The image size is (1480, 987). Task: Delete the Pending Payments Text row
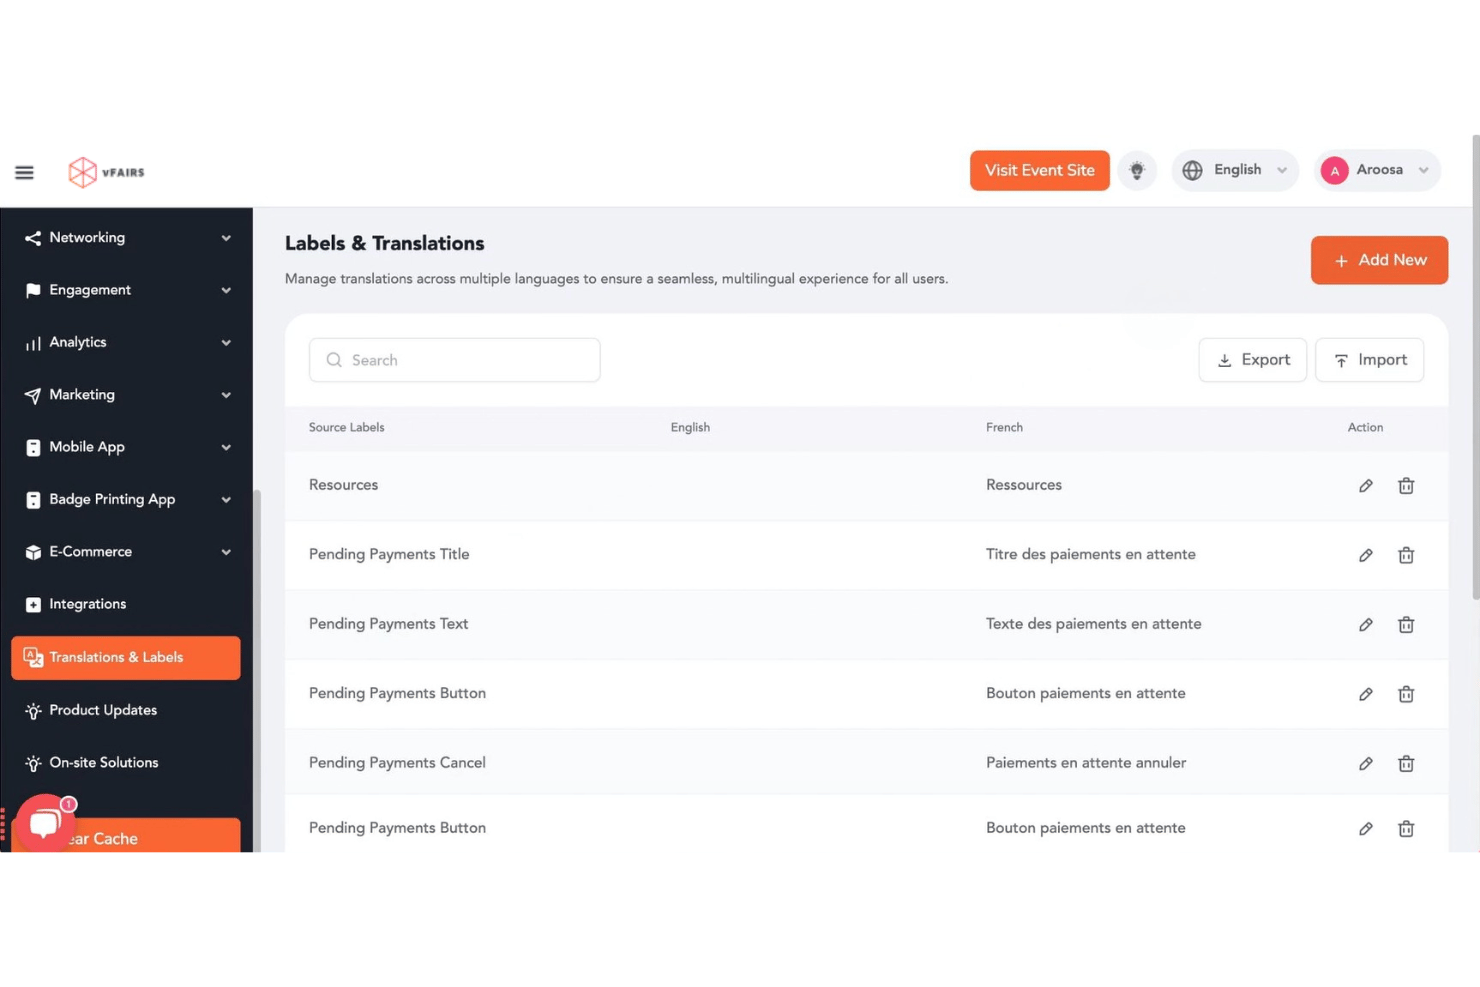[1406, 625]
